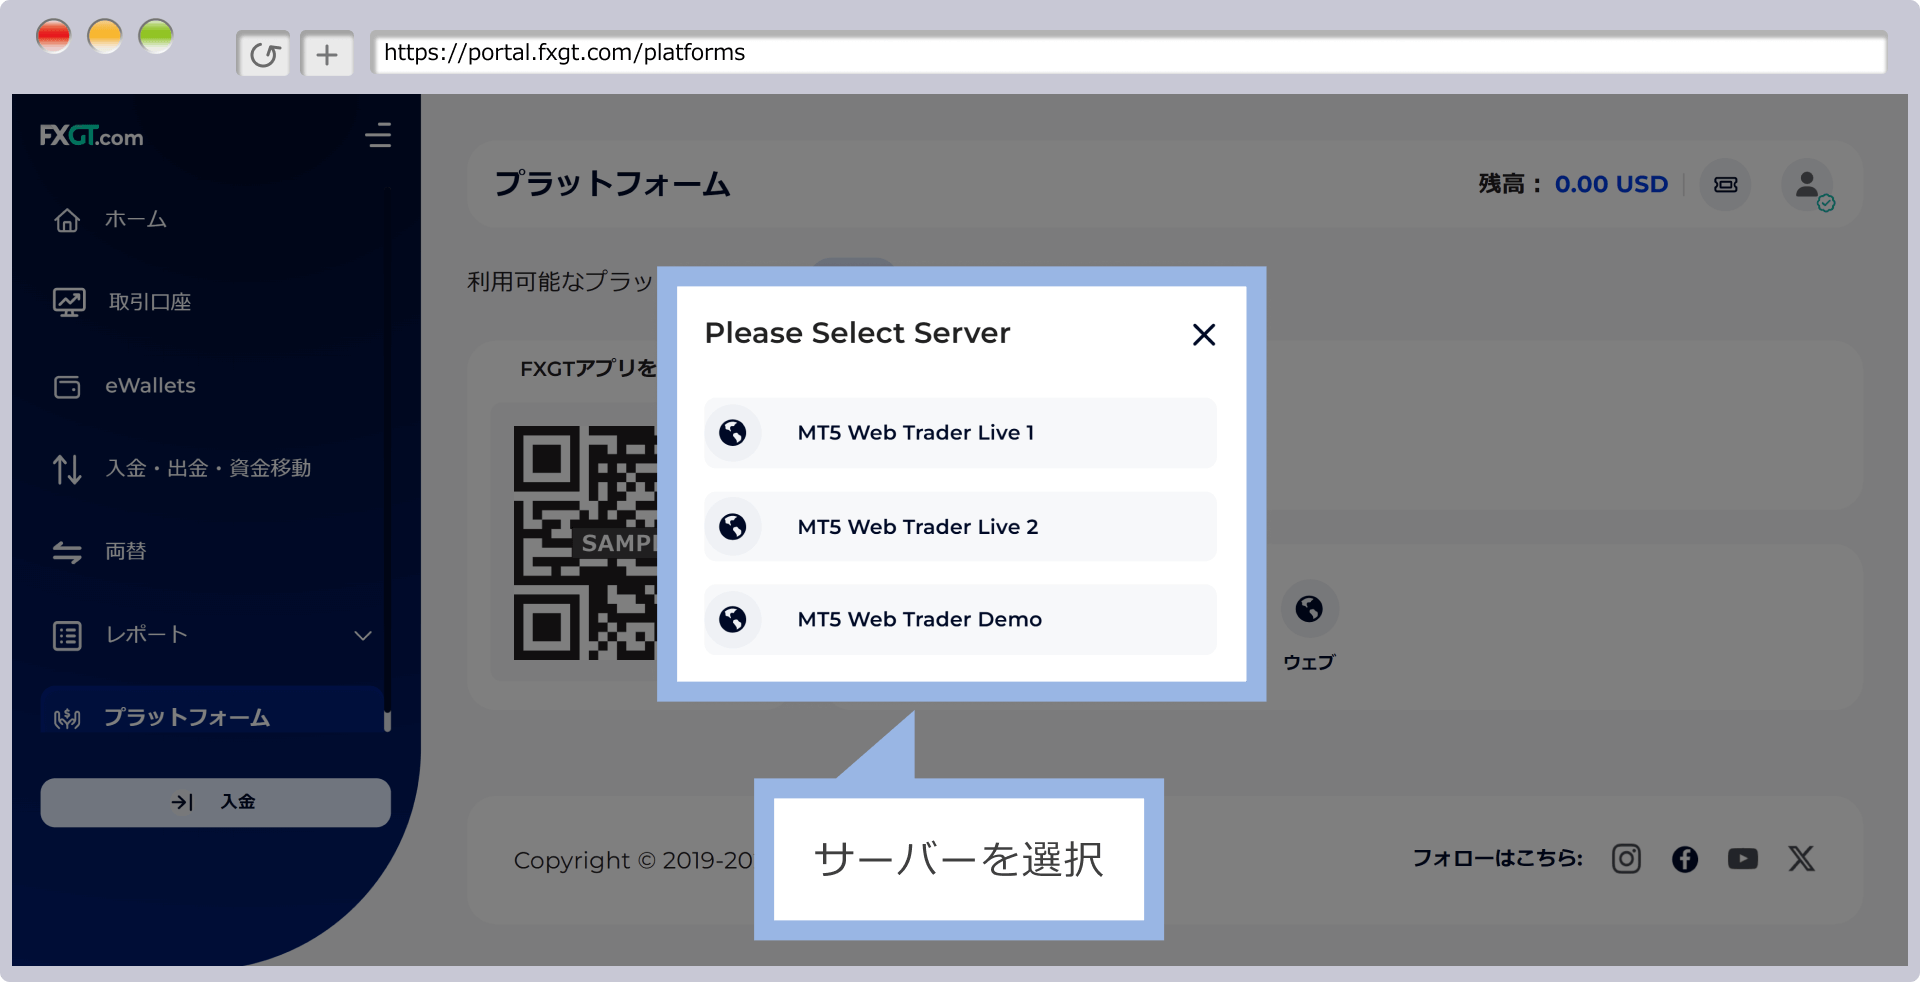Screen dimensions: 1920x982
Task: Click the exchange arrows icon
Action: [x=67, y=552]
